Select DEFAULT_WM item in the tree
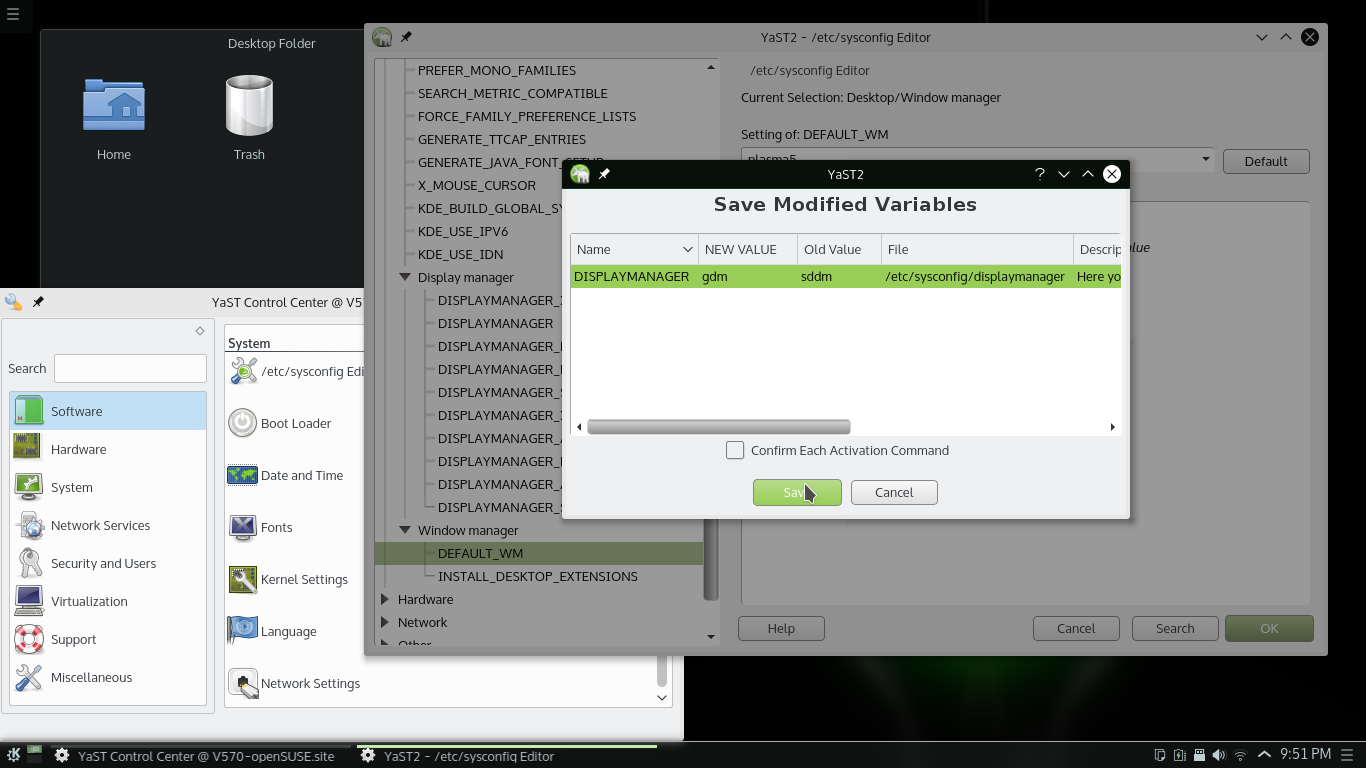Viewport: 1366px width, 768px height. (480, 553)
